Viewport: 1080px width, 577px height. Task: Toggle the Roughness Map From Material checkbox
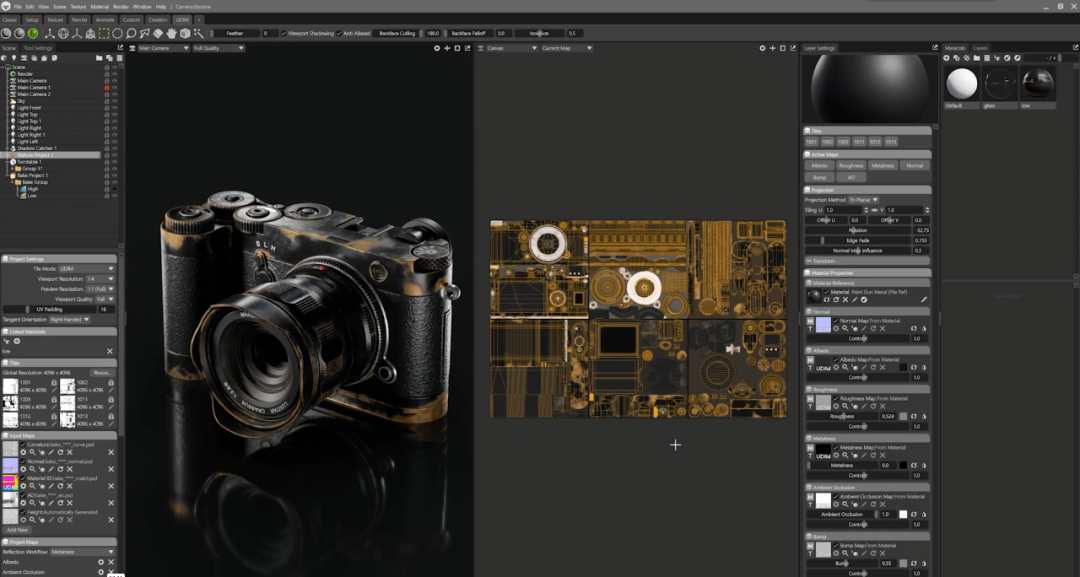[836, 398]
